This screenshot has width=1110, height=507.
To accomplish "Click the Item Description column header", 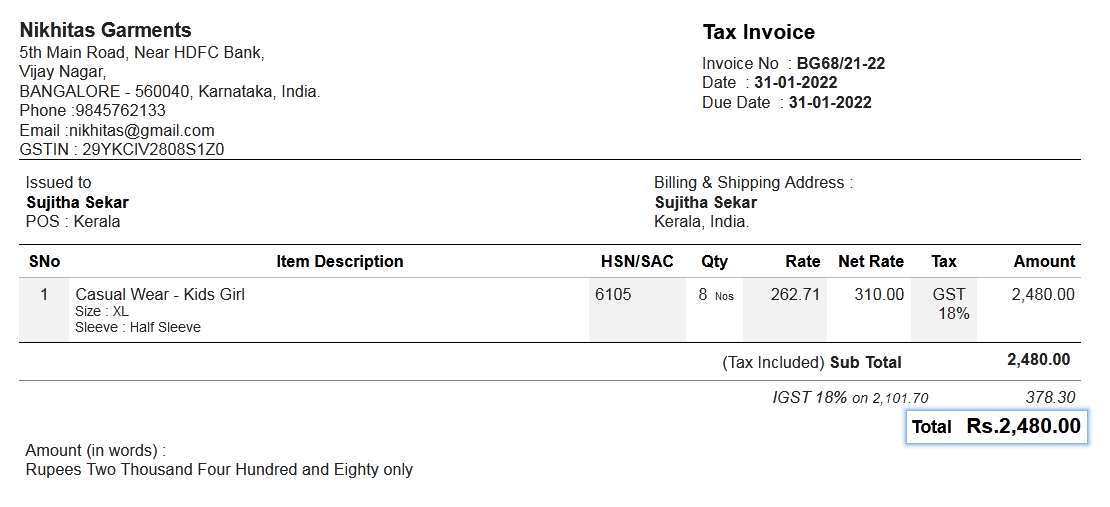I will tap(340, 261).
